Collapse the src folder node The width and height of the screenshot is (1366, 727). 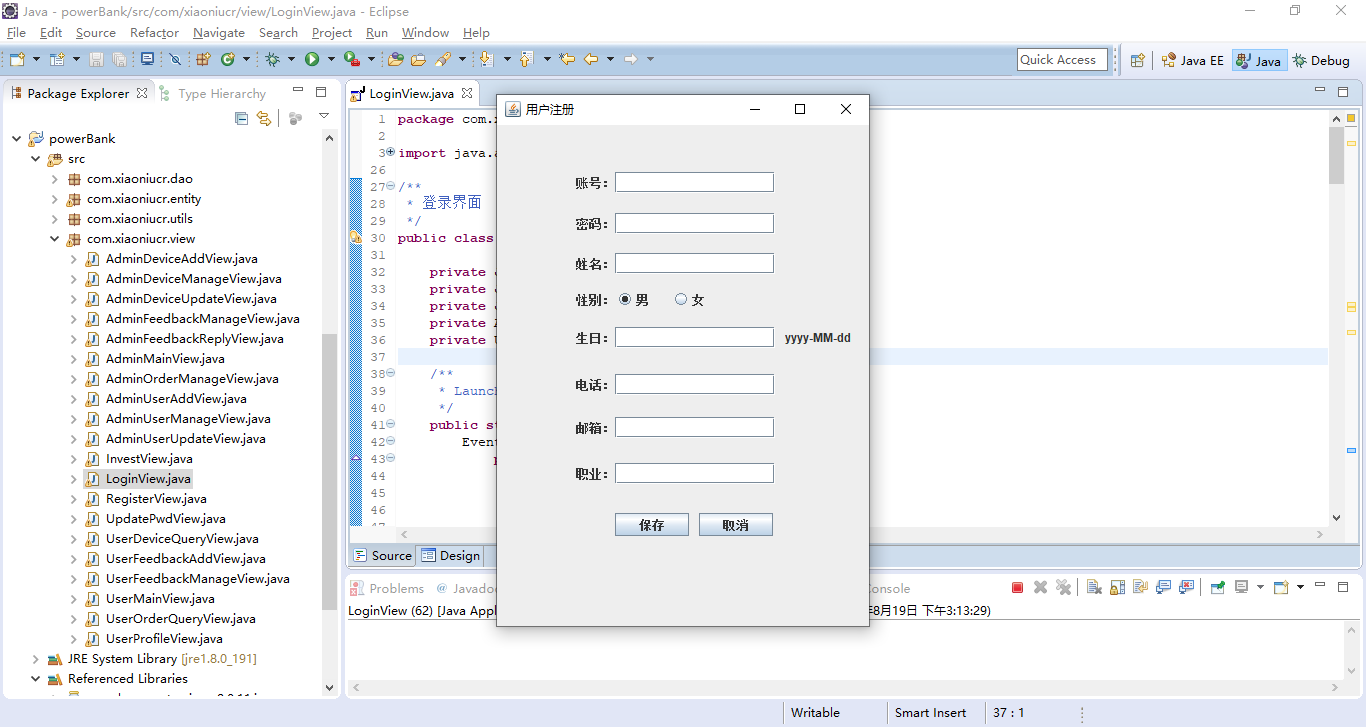[x=36, y=159]
